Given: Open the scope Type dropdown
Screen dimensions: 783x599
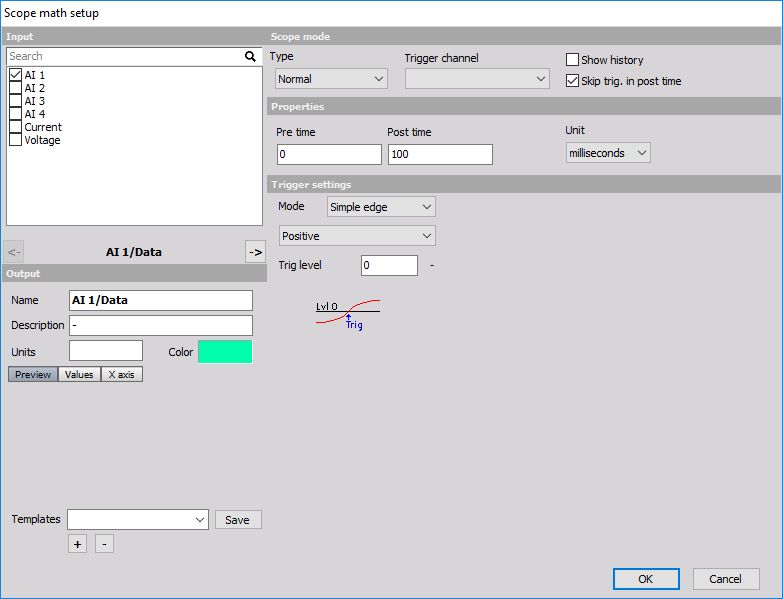Looking at the screenshot, I should [332, 79].
